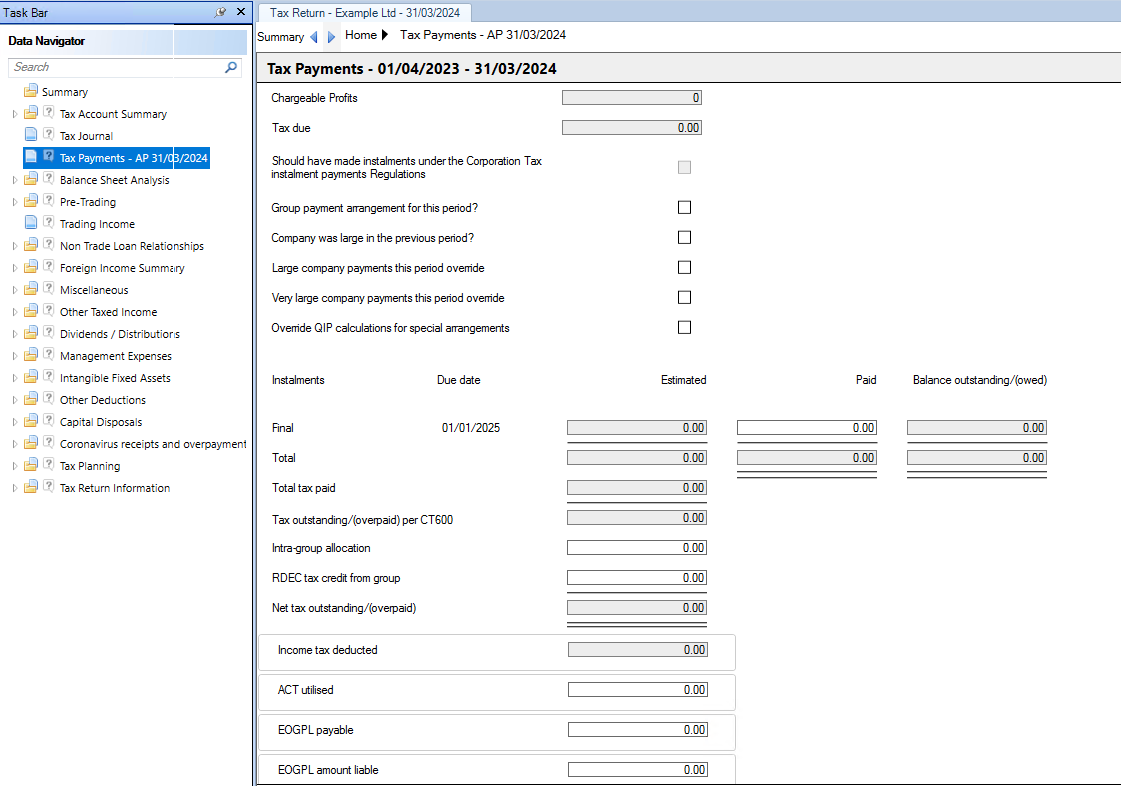The image size is (1121, 786).
Task: Click the RDEC tax credit from group field
Action: tap(636, 578)
